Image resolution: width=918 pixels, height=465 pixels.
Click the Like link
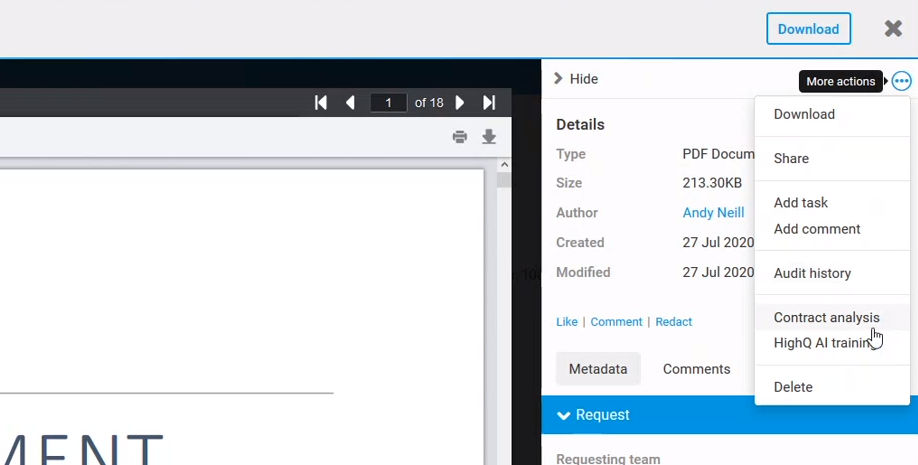(567, 322)
